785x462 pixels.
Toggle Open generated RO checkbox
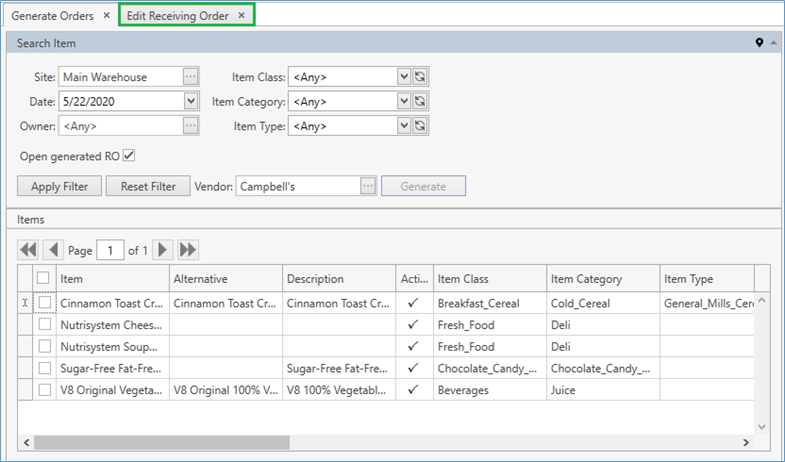point(129,156)
